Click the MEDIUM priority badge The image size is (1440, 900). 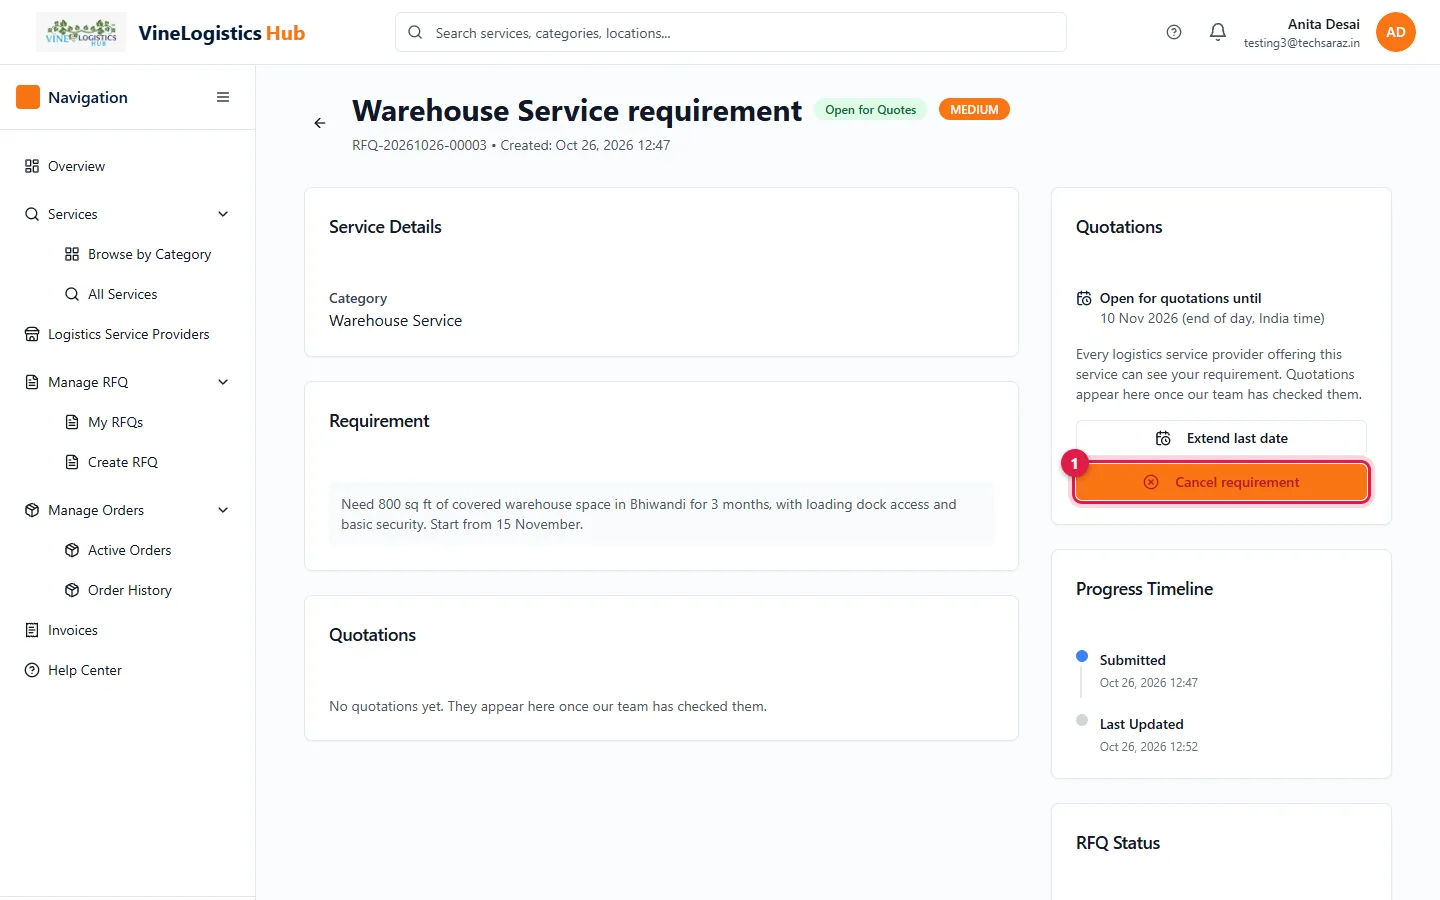pos(974,110)
